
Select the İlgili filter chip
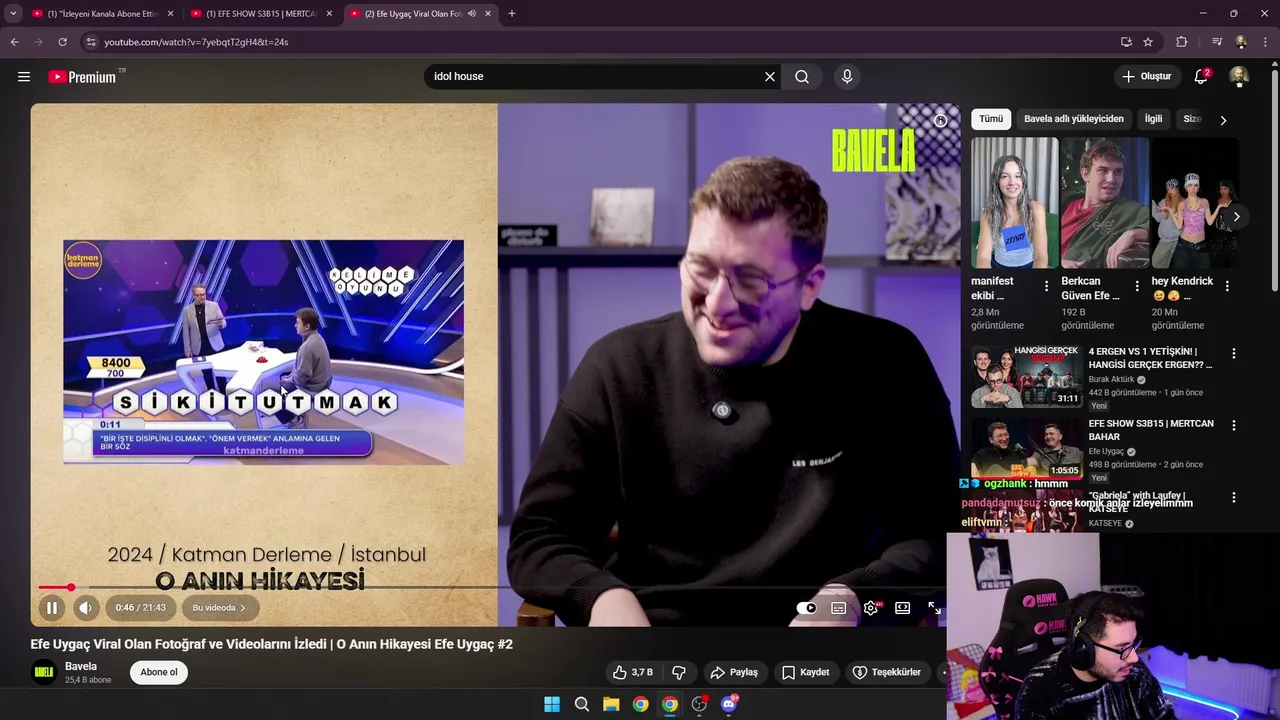[1153, 119]
